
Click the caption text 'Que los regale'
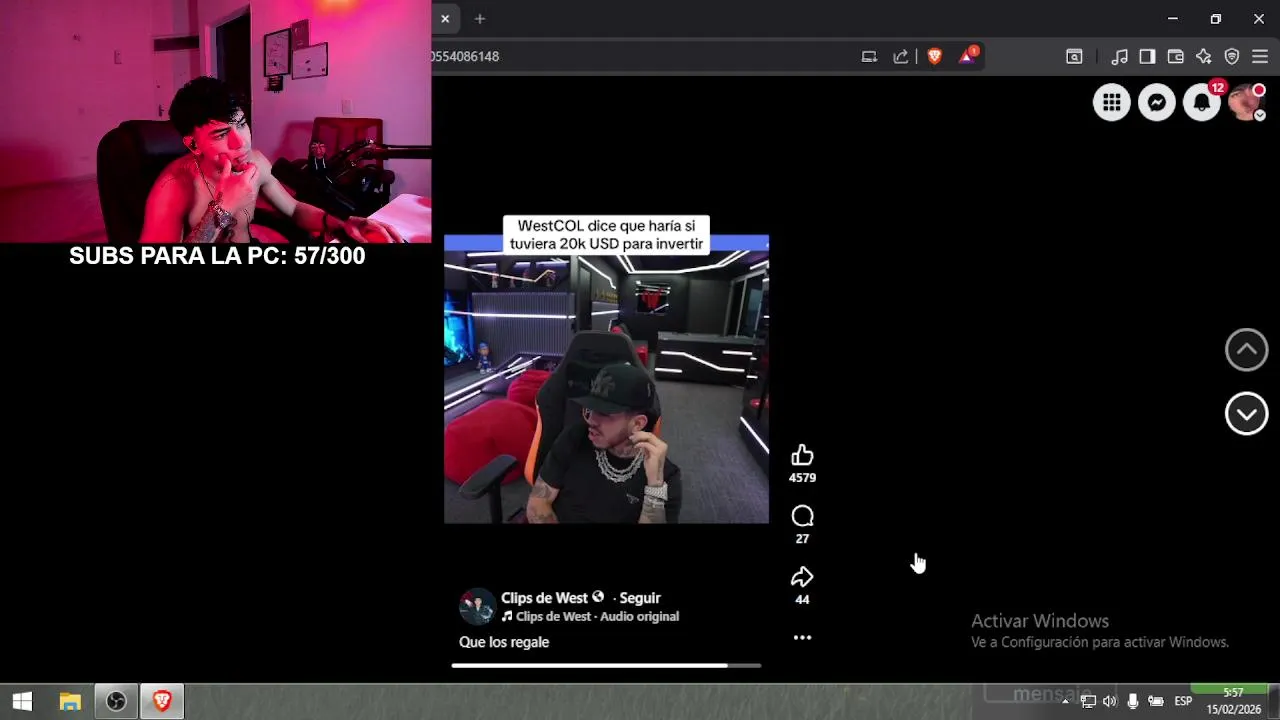click(504, 642)
